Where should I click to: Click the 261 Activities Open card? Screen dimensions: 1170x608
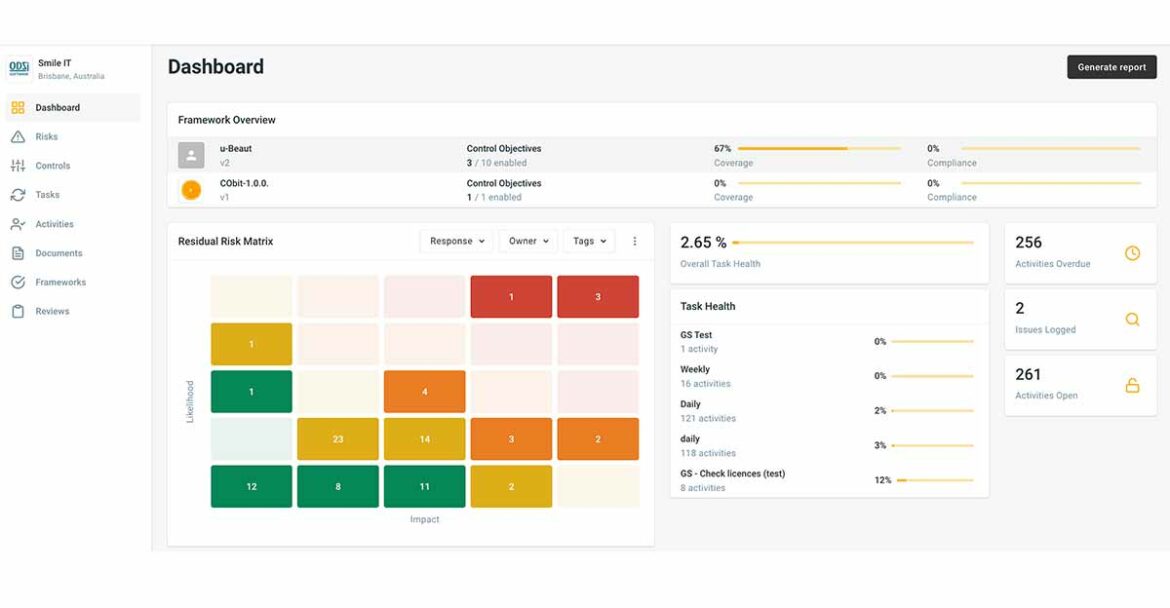pos(1080,385)
